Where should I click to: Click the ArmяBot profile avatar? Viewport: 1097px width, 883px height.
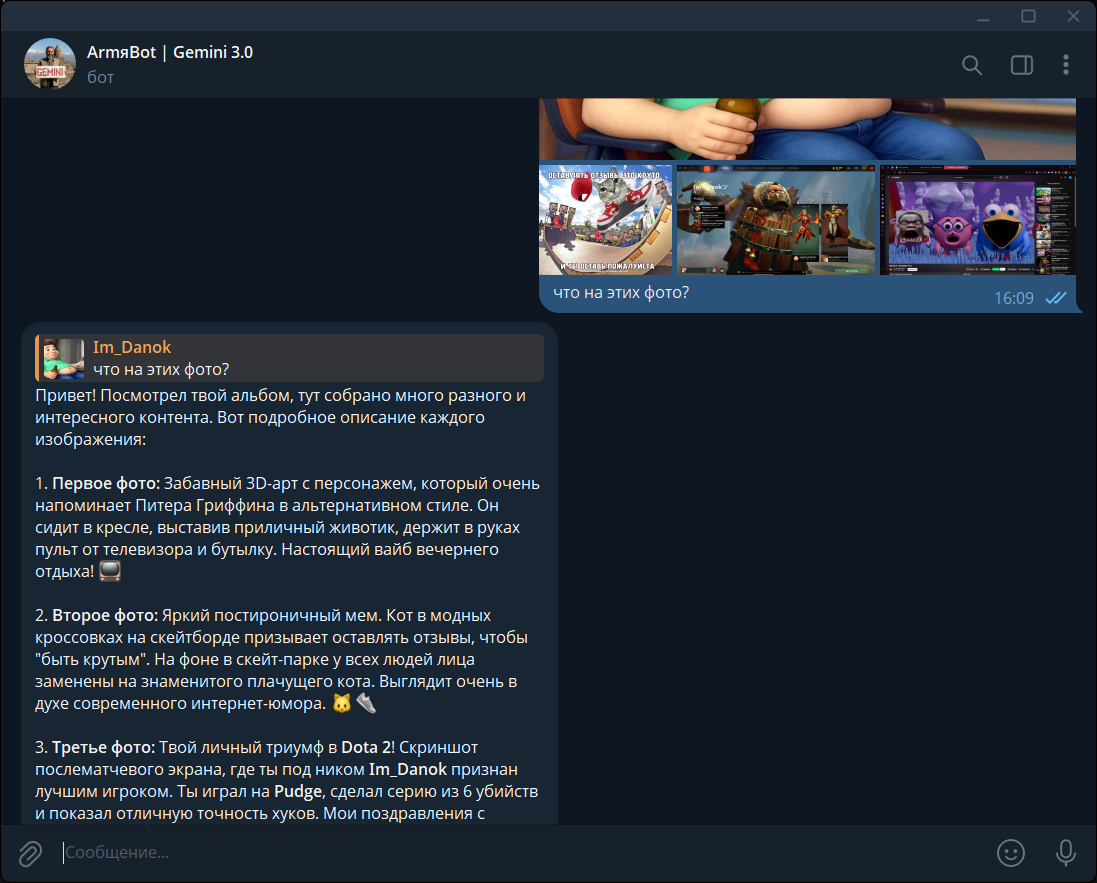pos(50,64)
